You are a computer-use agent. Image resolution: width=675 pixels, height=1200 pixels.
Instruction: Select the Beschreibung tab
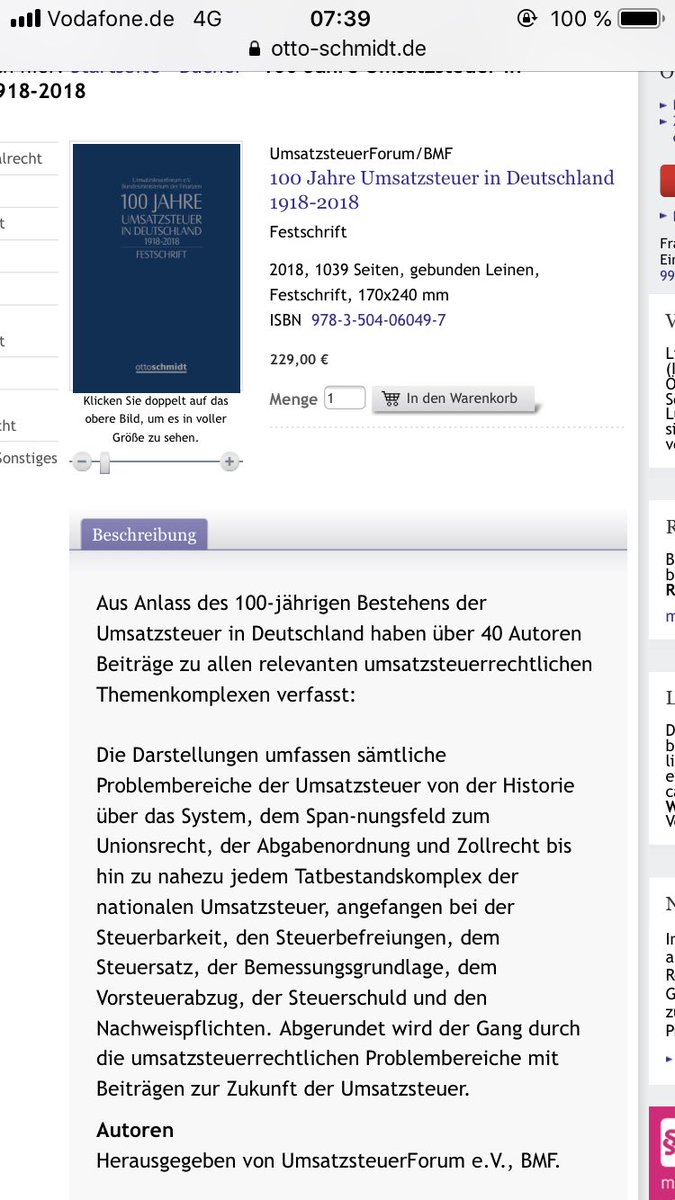[x=144, y=535]
